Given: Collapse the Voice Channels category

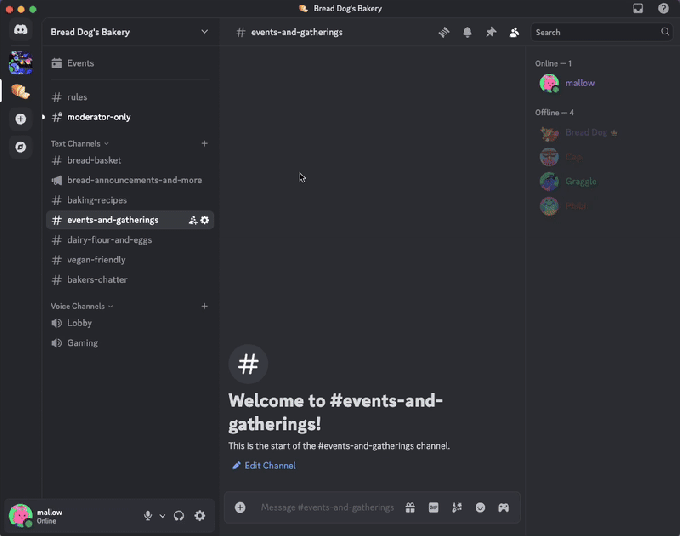Looking at the screenshot, I should point(81,306).
